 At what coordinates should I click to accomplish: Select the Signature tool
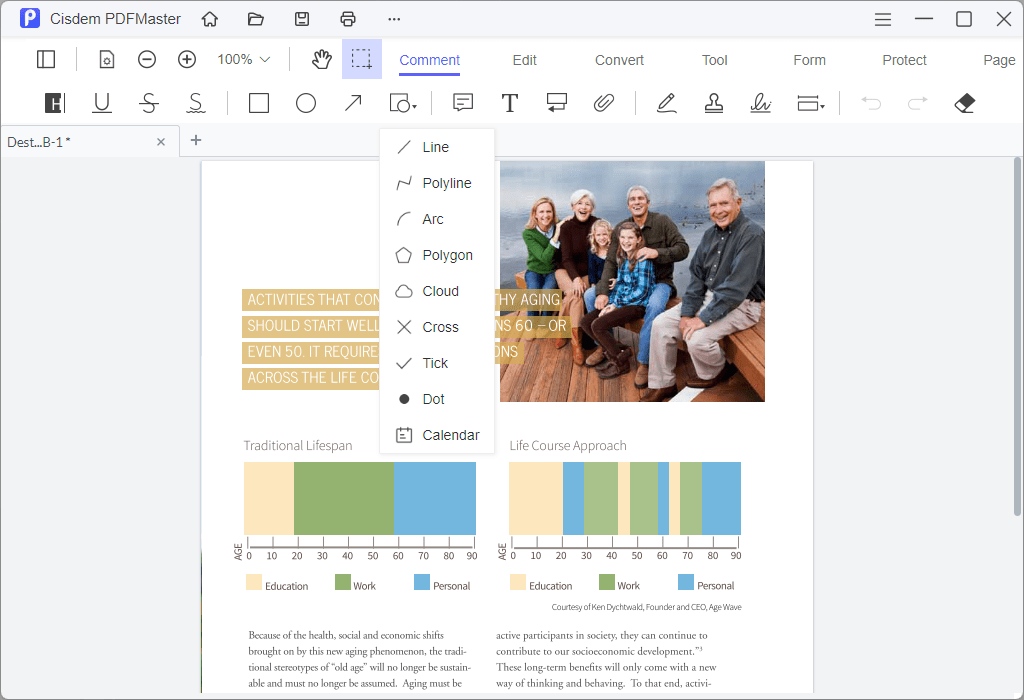760,103
